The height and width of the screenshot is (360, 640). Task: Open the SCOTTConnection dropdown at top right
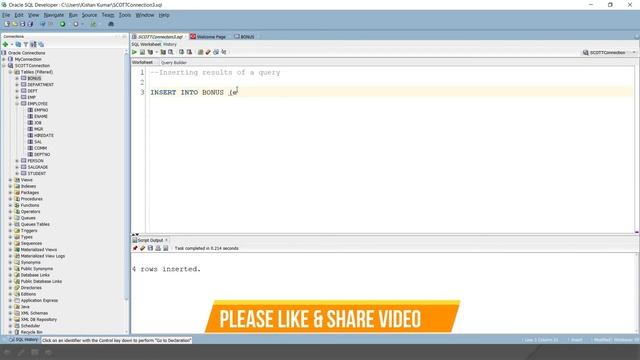coord(634,53)
